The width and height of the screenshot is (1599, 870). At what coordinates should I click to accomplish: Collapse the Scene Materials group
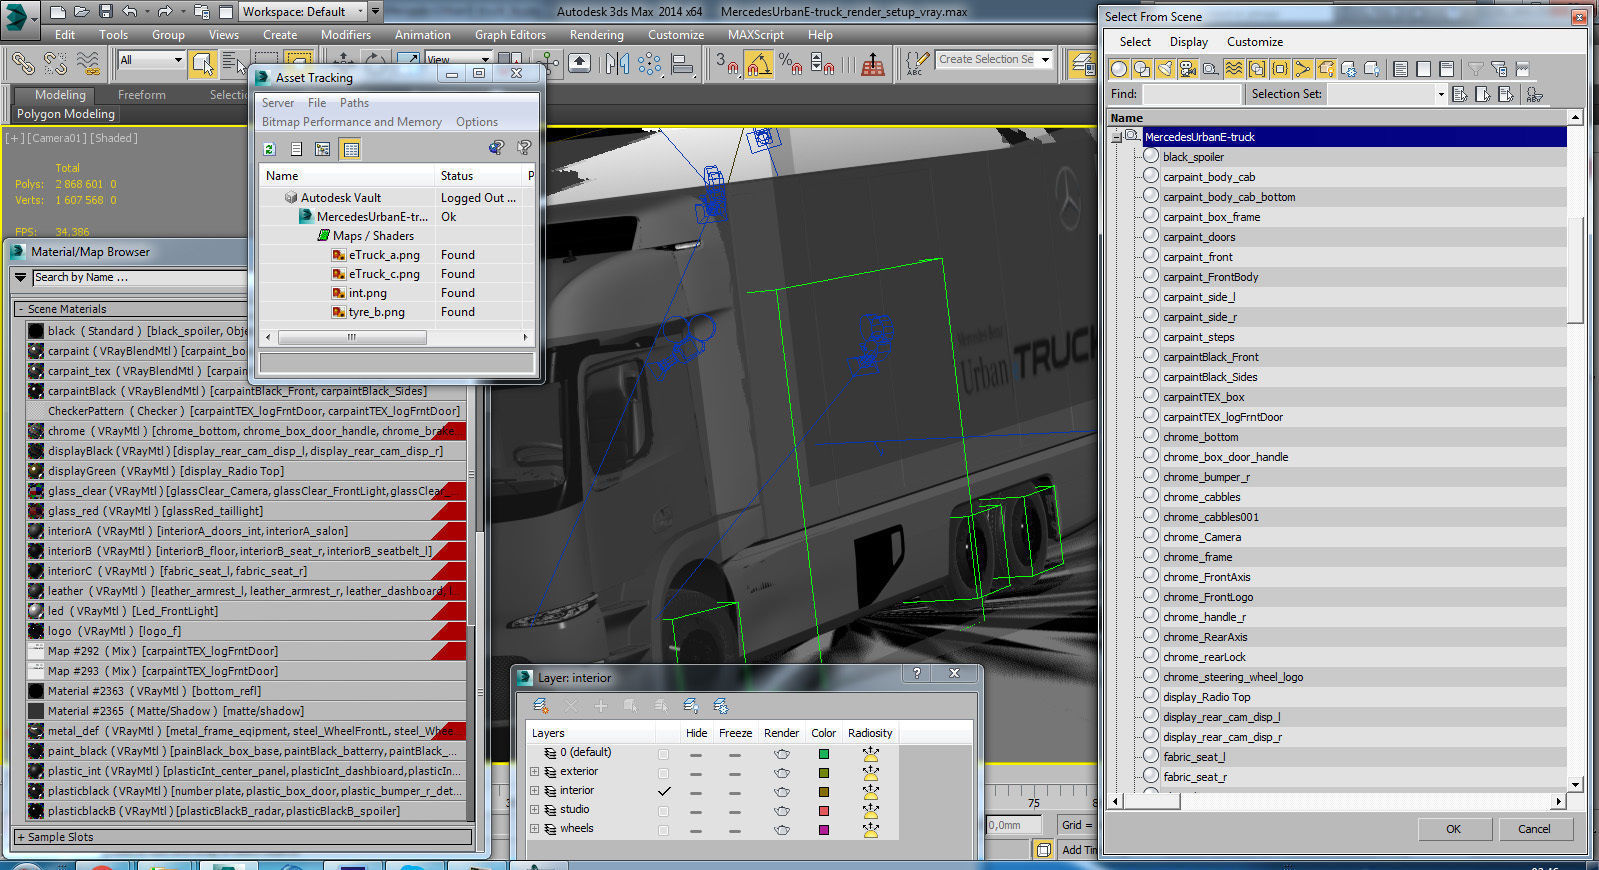pyautogui.click(x=20, y=309)
